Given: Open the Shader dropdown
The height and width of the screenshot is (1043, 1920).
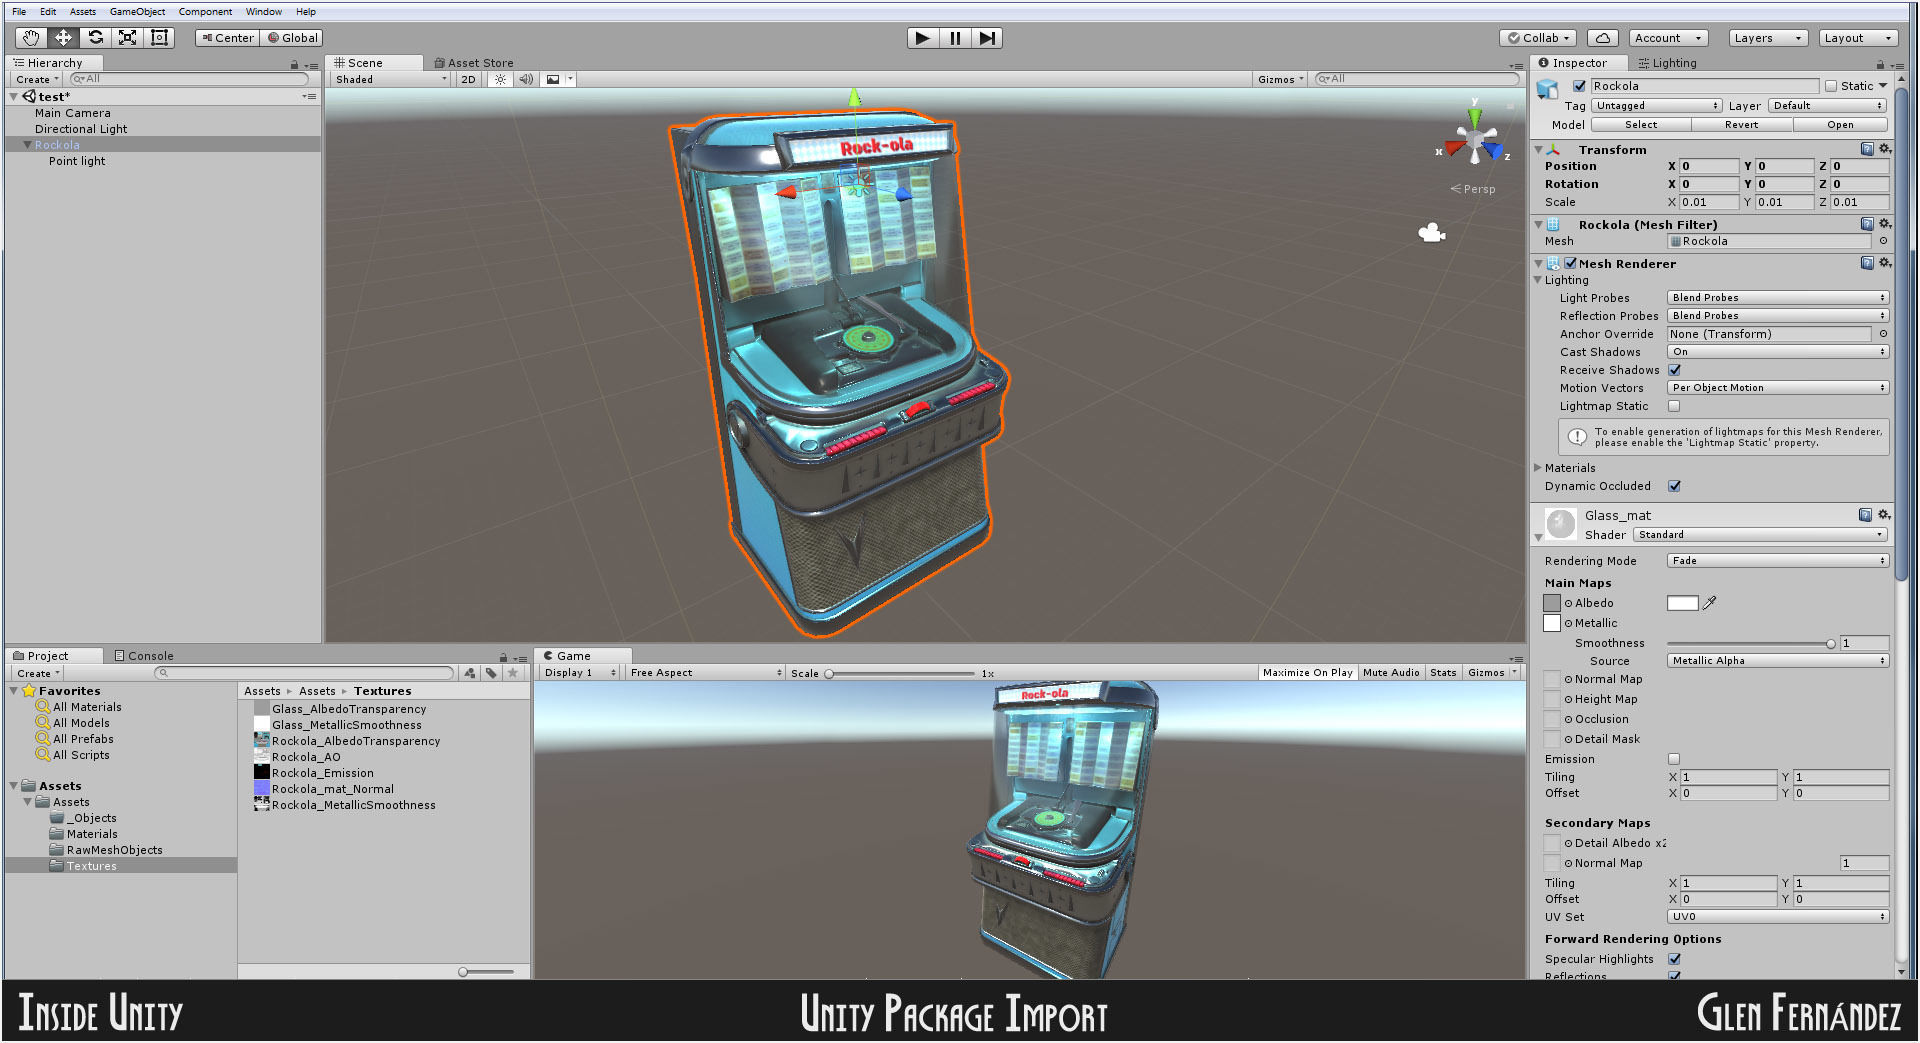Looking at the screenshot, I should pyautogui.click(x=1761, y=535).
